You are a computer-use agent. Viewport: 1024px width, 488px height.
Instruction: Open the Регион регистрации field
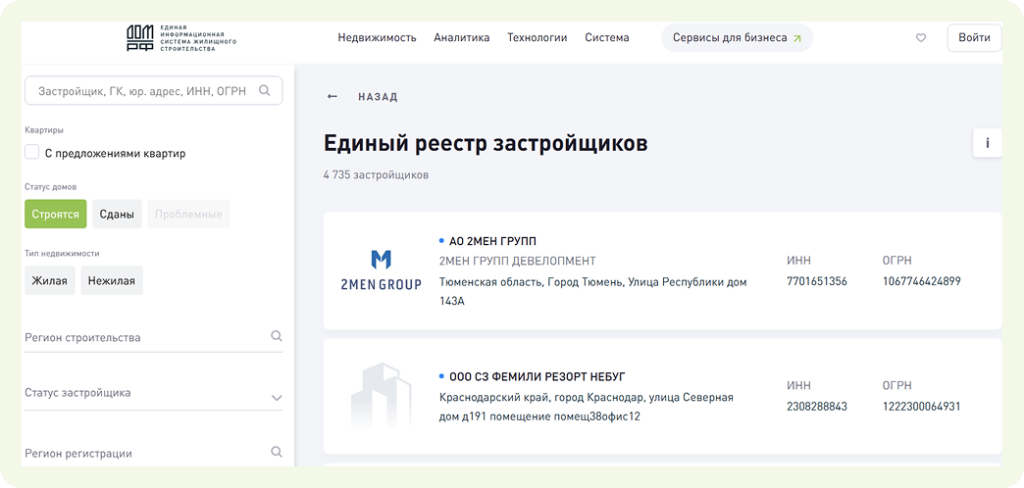point(153,453)
